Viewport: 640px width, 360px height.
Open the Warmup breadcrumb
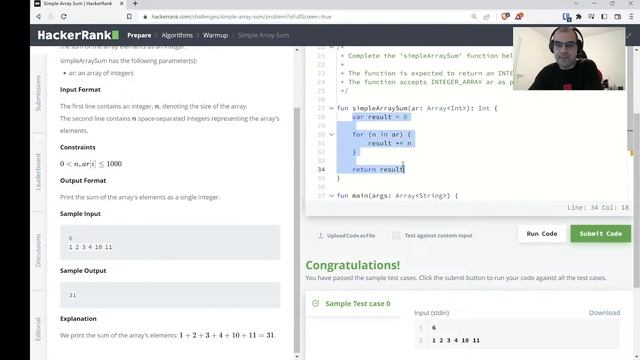click(x=216, y=36)
